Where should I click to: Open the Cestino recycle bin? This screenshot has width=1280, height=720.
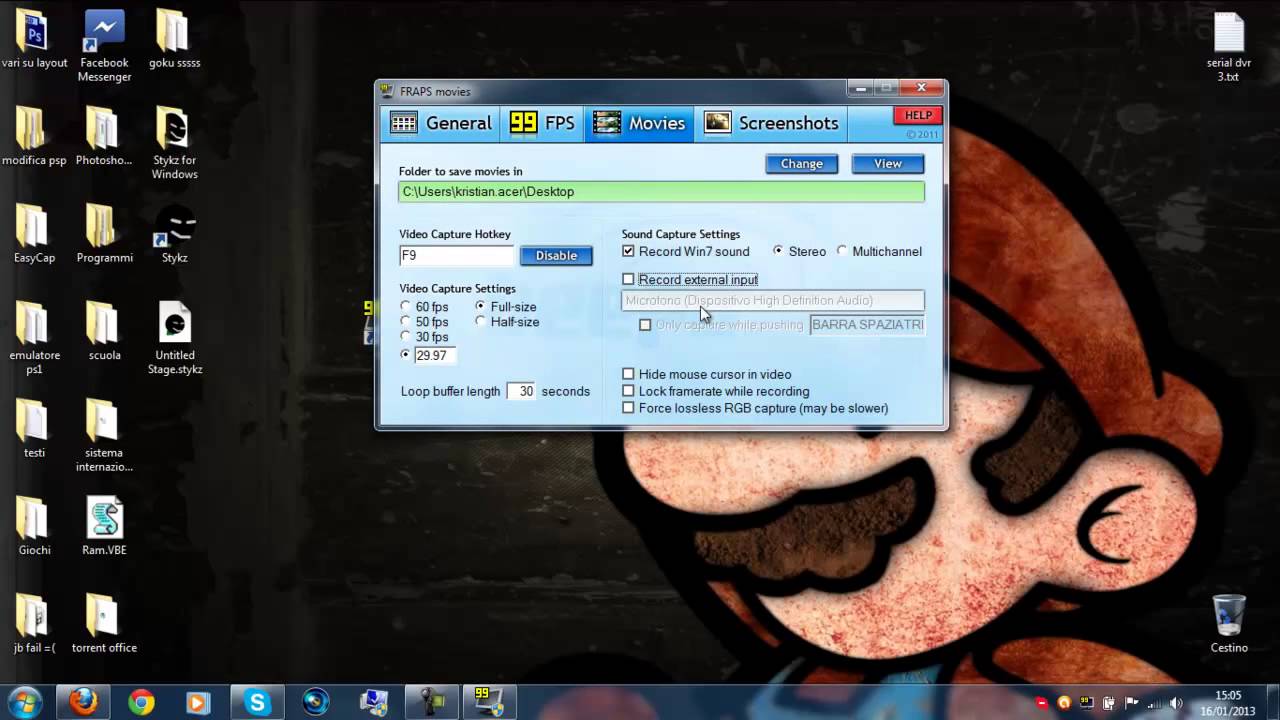click(1228, 624)
